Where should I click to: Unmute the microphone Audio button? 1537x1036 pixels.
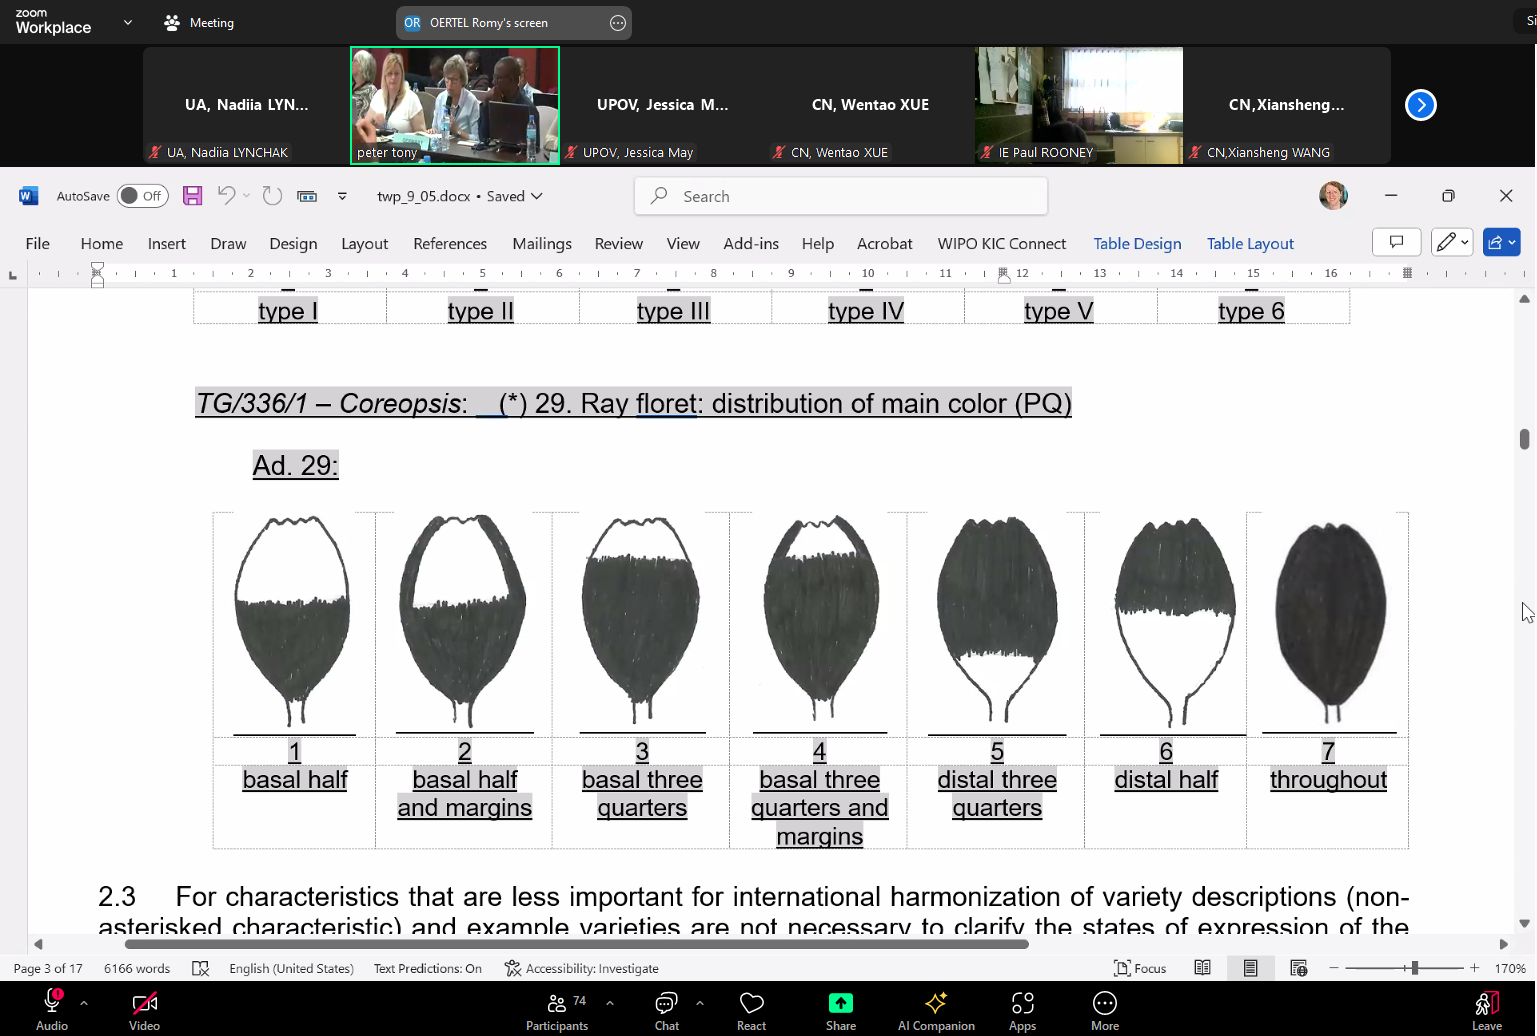coord(52,1004)
